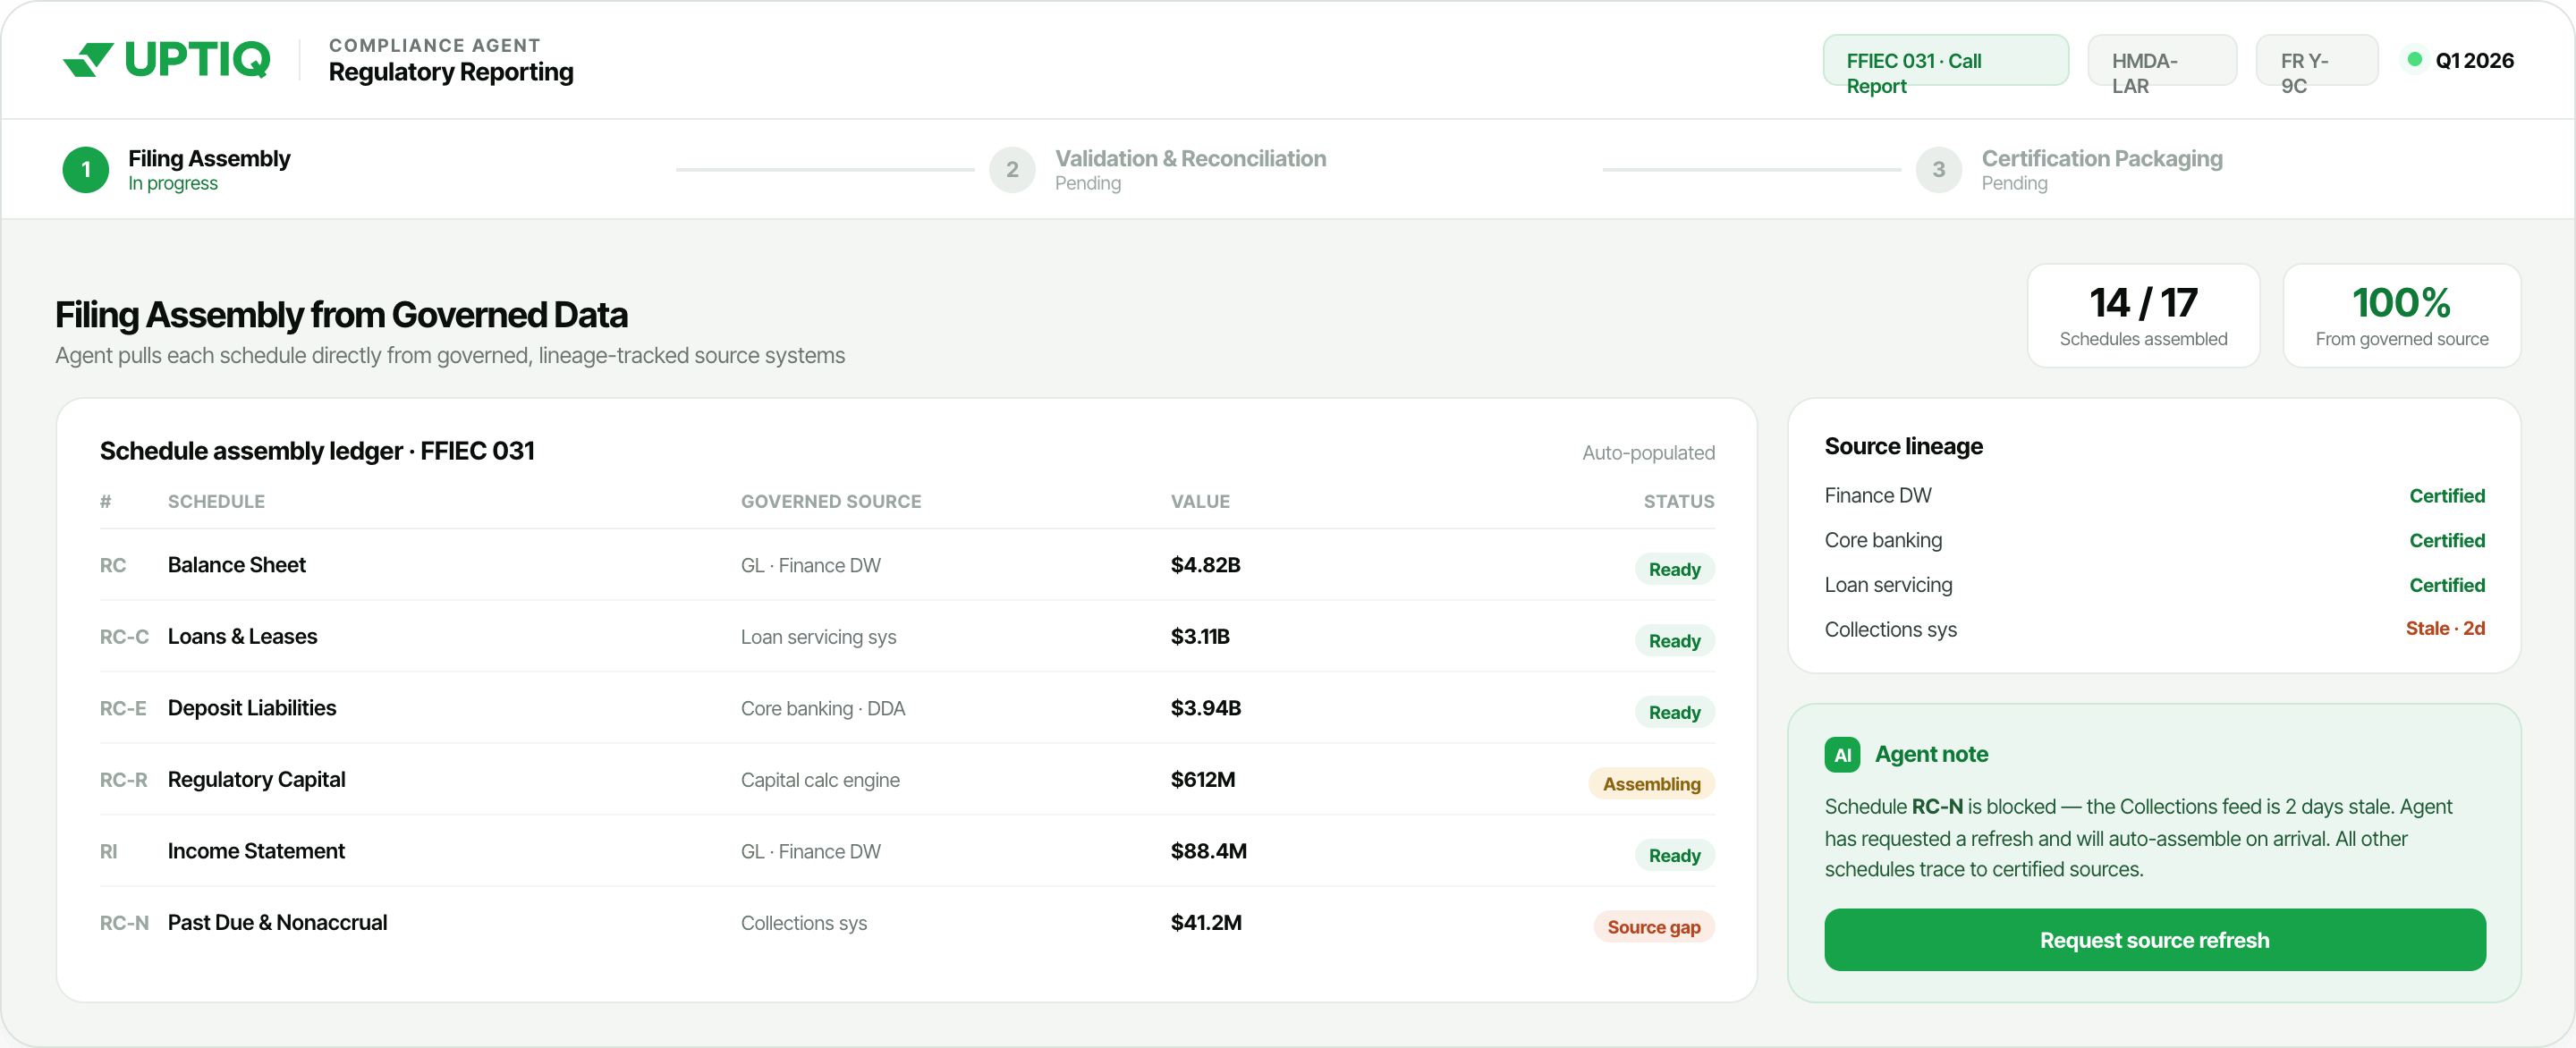Click the Request source refresh button

(2155, 940)
